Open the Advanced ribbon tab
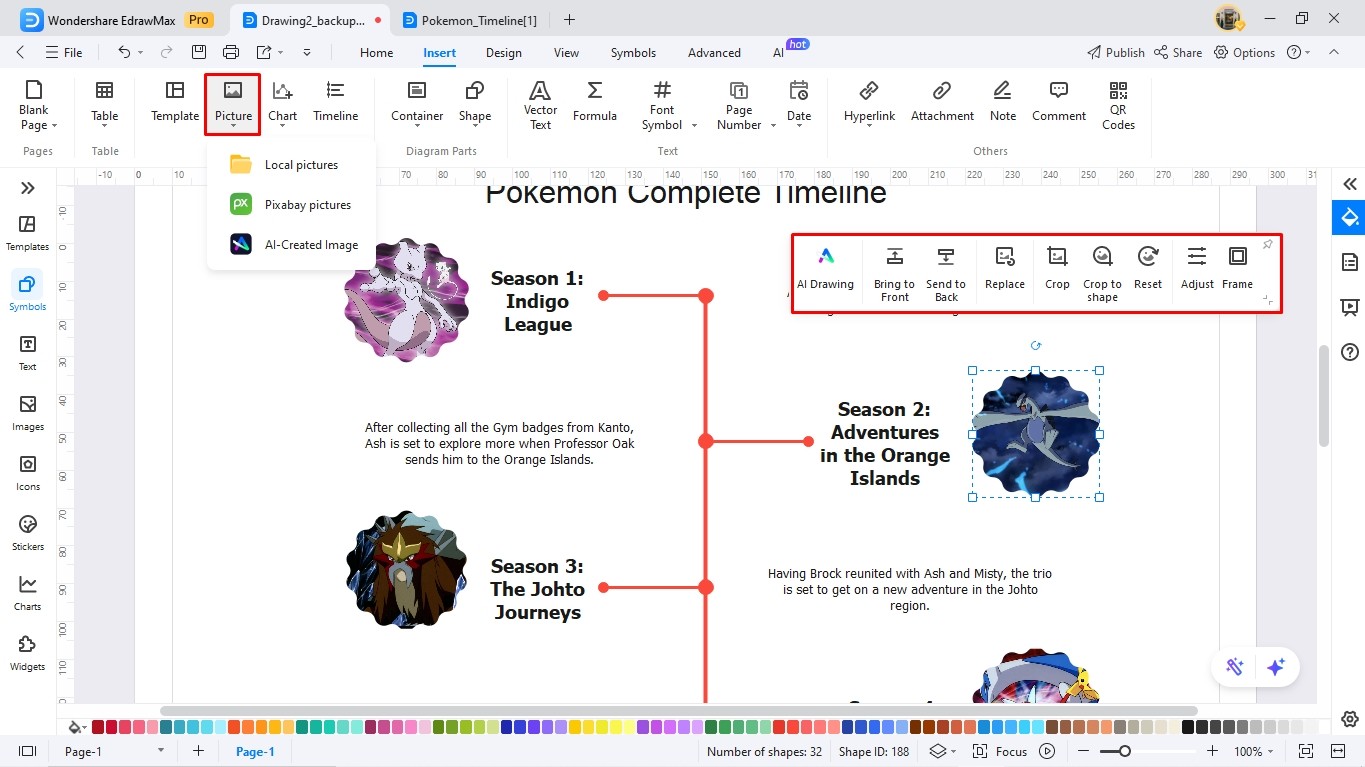This screenshot has height=767, width=1365. [714, 53]
